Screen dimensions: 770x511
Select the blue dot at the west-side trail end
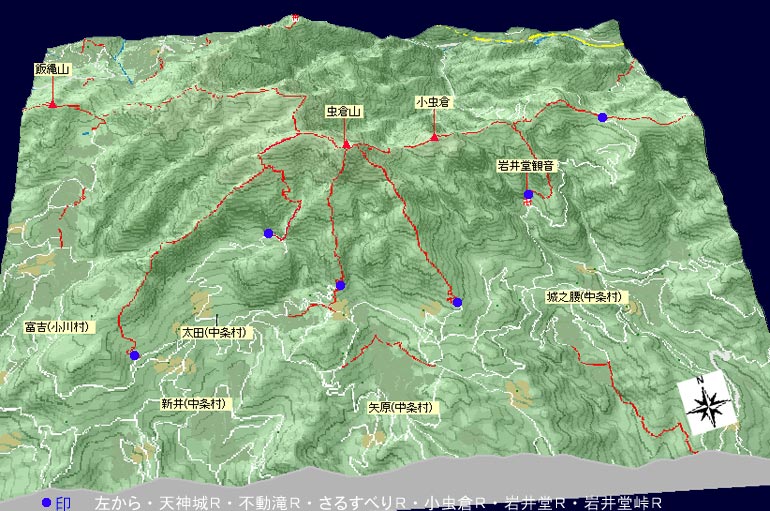tap(268, 233)
